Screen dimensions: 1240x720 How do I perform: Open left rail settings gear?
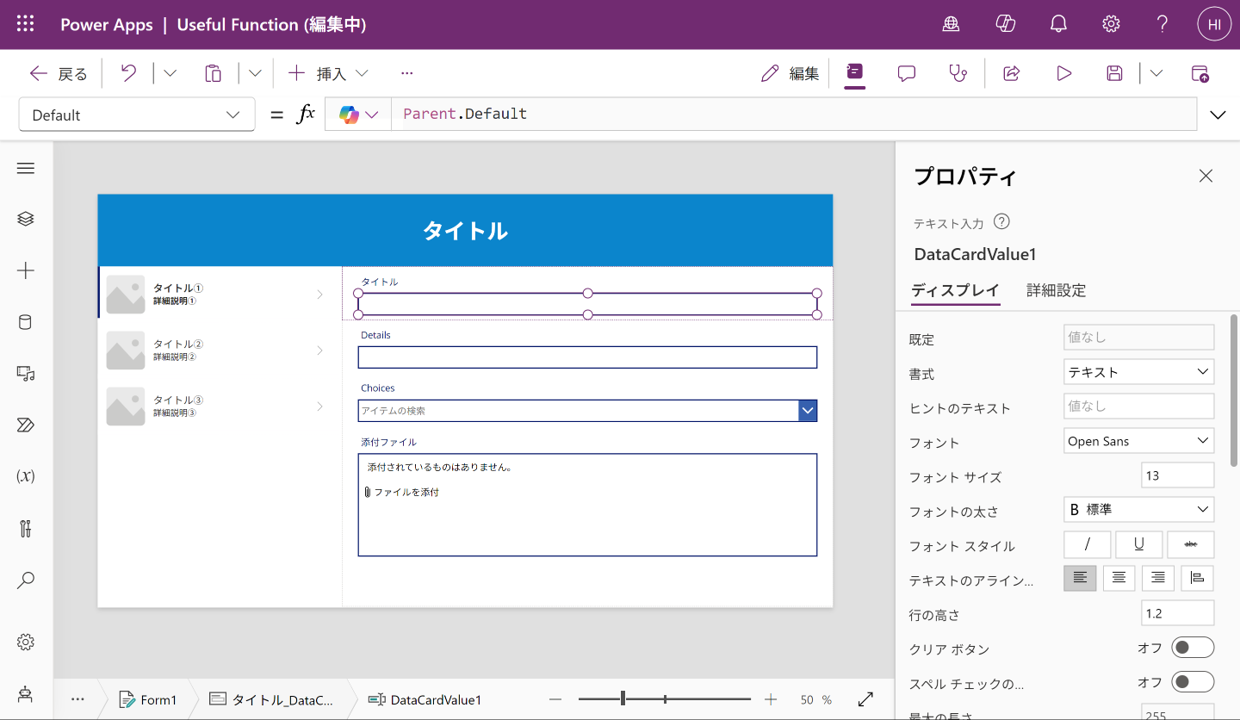point(26,642)
